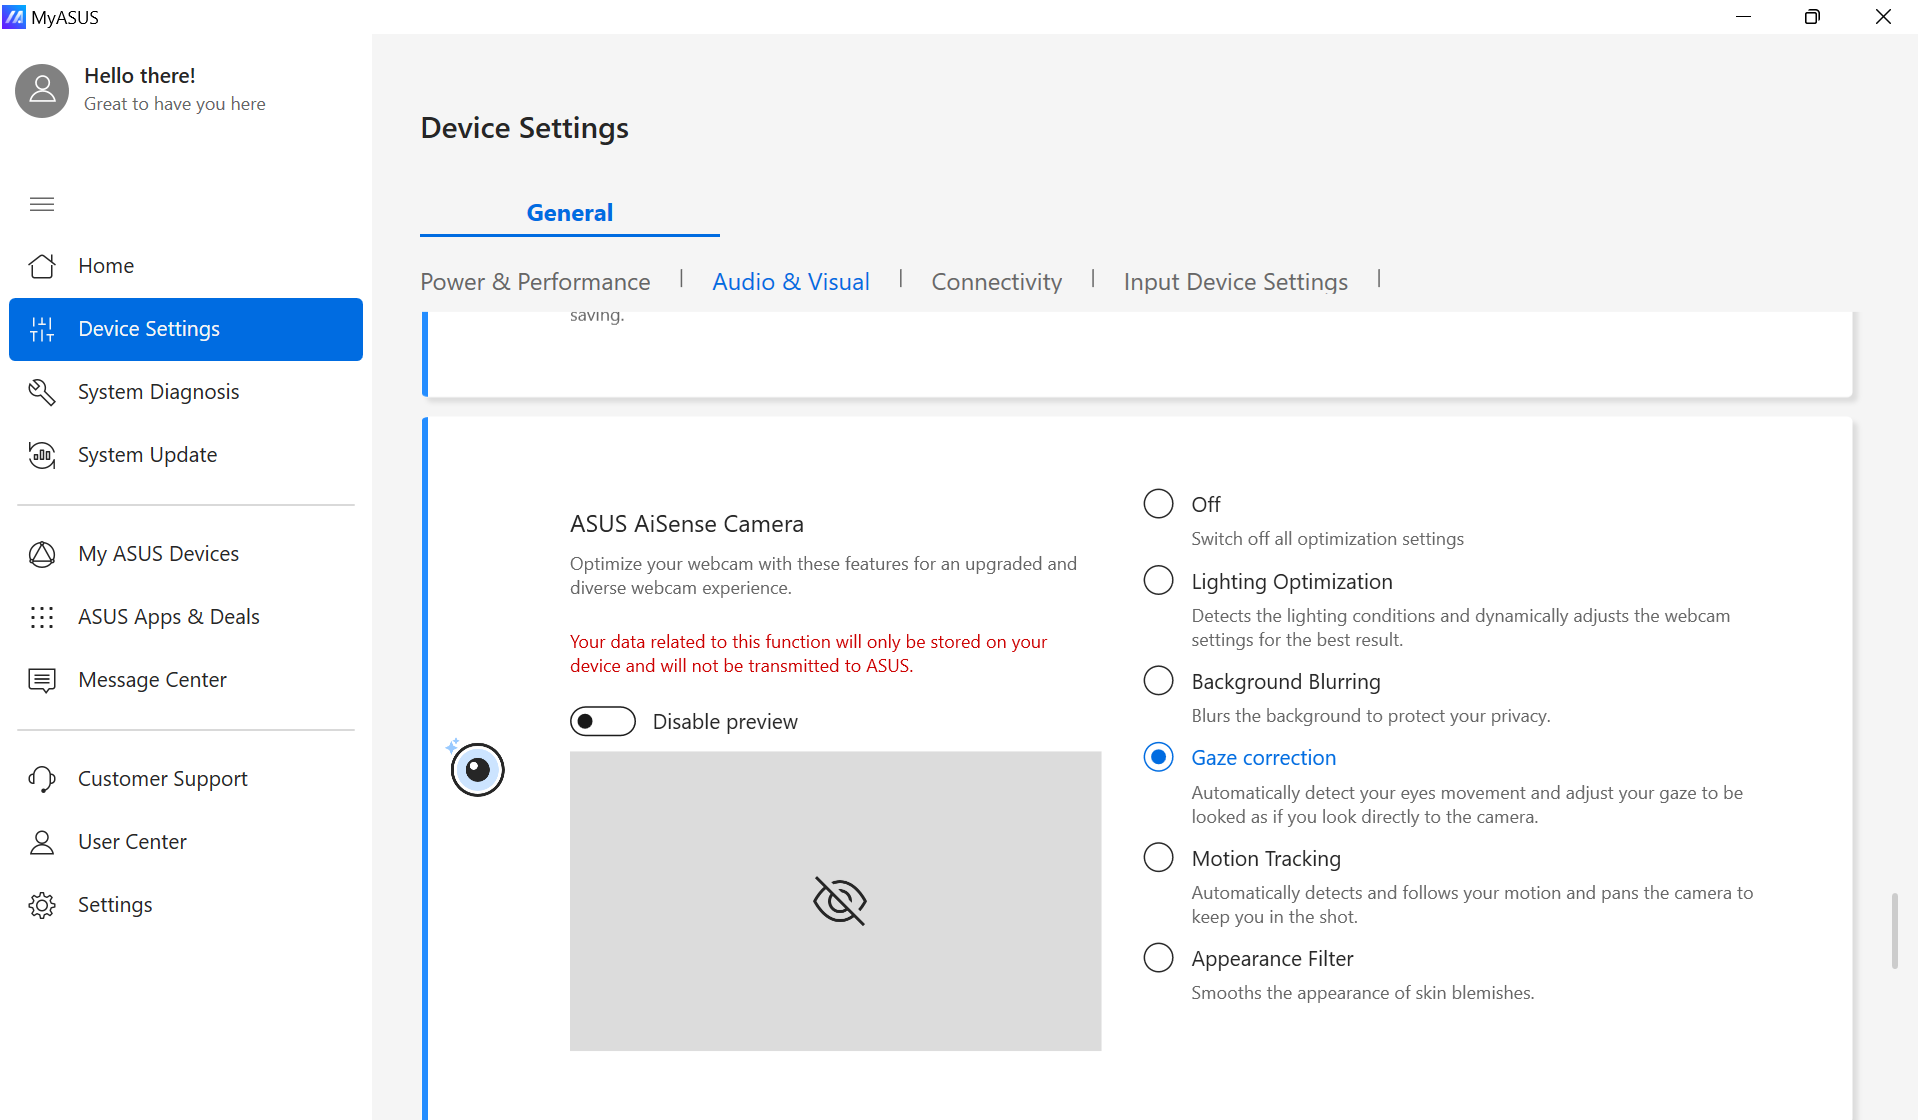This screenshot has height=1120, width=1918.
Task: Toggle the Disable preview switch
Action: point(602,721)
